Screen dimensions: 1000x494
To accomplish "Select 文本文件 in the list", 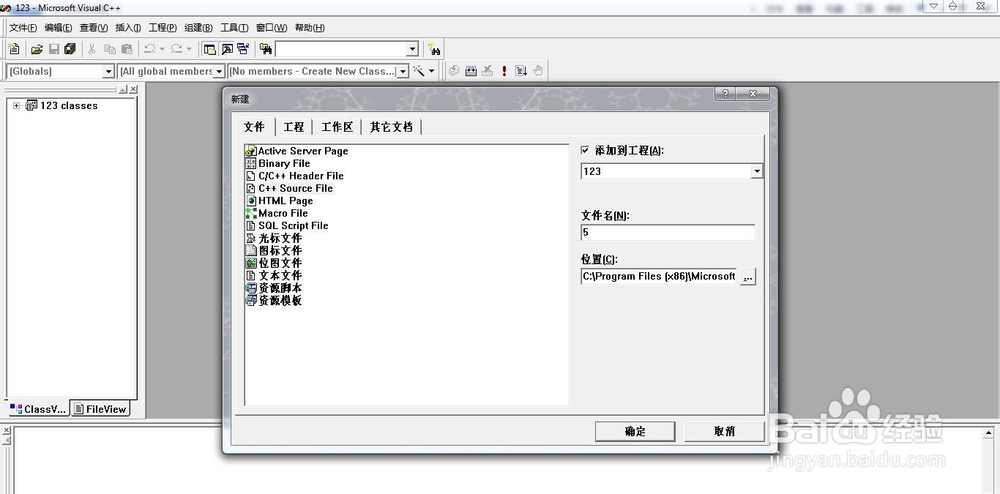I will click(x=274, y=275).
